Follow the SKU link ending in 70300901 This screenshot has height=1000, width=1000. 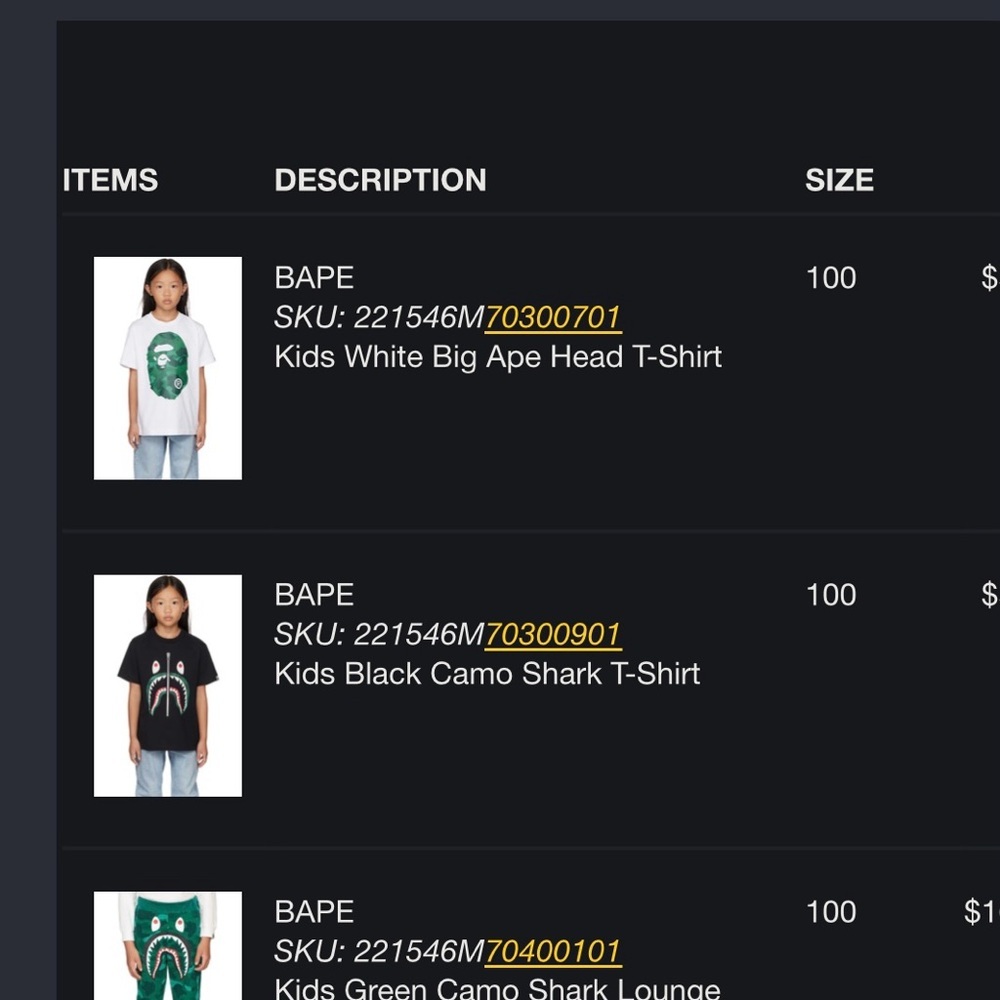553,634
